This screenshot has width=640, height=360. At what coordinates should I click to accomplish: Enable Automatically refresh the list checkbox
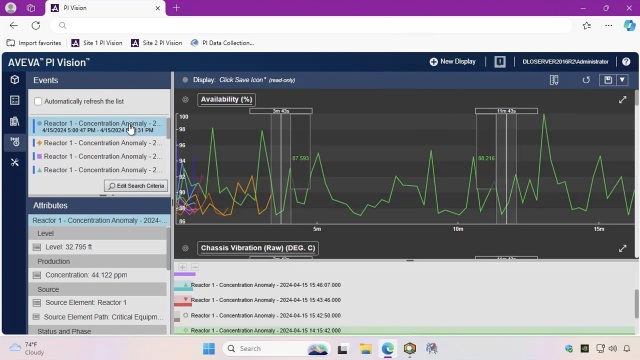point(38,101)
